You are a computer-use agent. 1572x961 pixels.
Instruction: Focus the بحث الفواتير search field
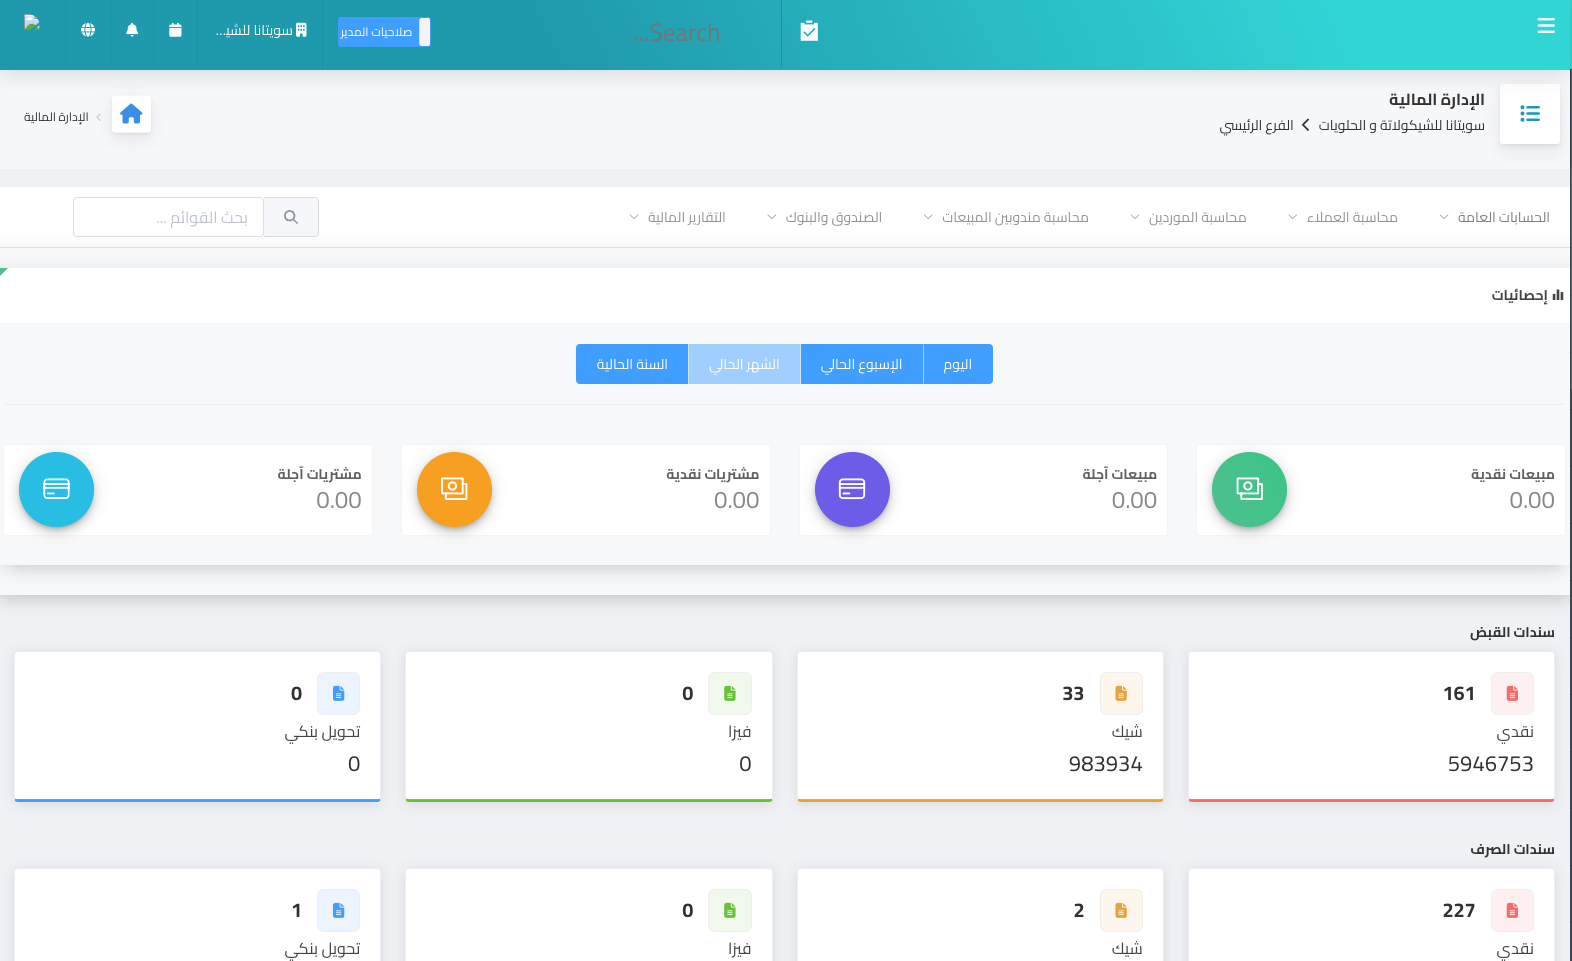coord(168,217)
